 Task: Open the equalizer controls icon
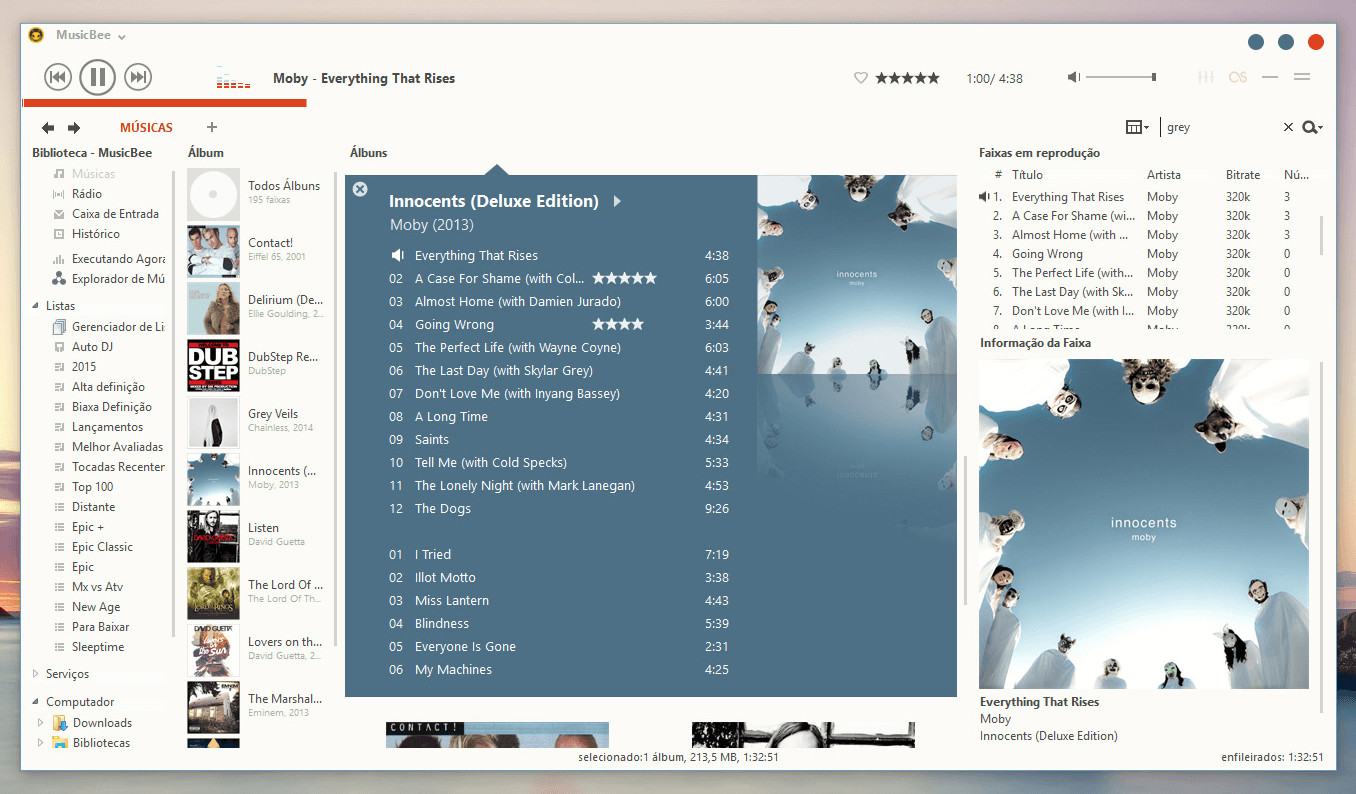click(1206, 78)
